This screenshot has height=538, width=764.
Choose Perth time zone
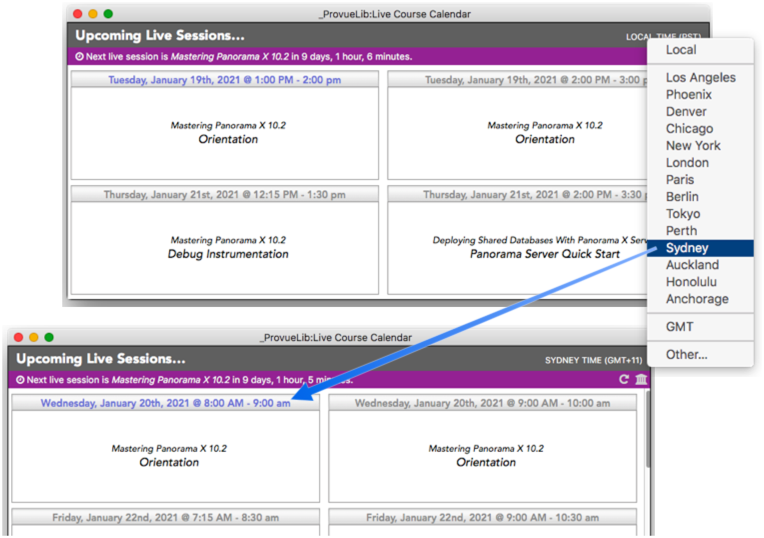pos(700,231)
